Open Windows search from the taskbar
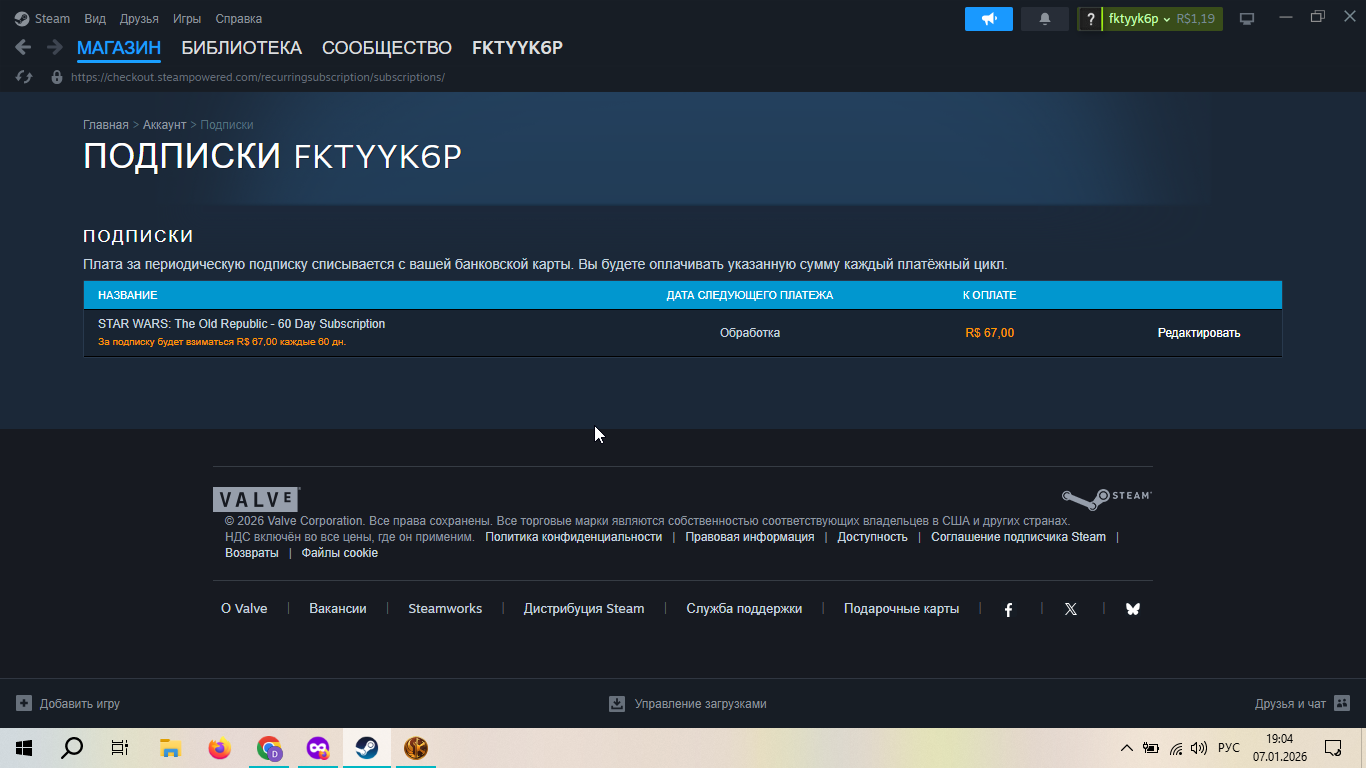This screenshot has width=1366, height=768. click(x=72, y=748)
